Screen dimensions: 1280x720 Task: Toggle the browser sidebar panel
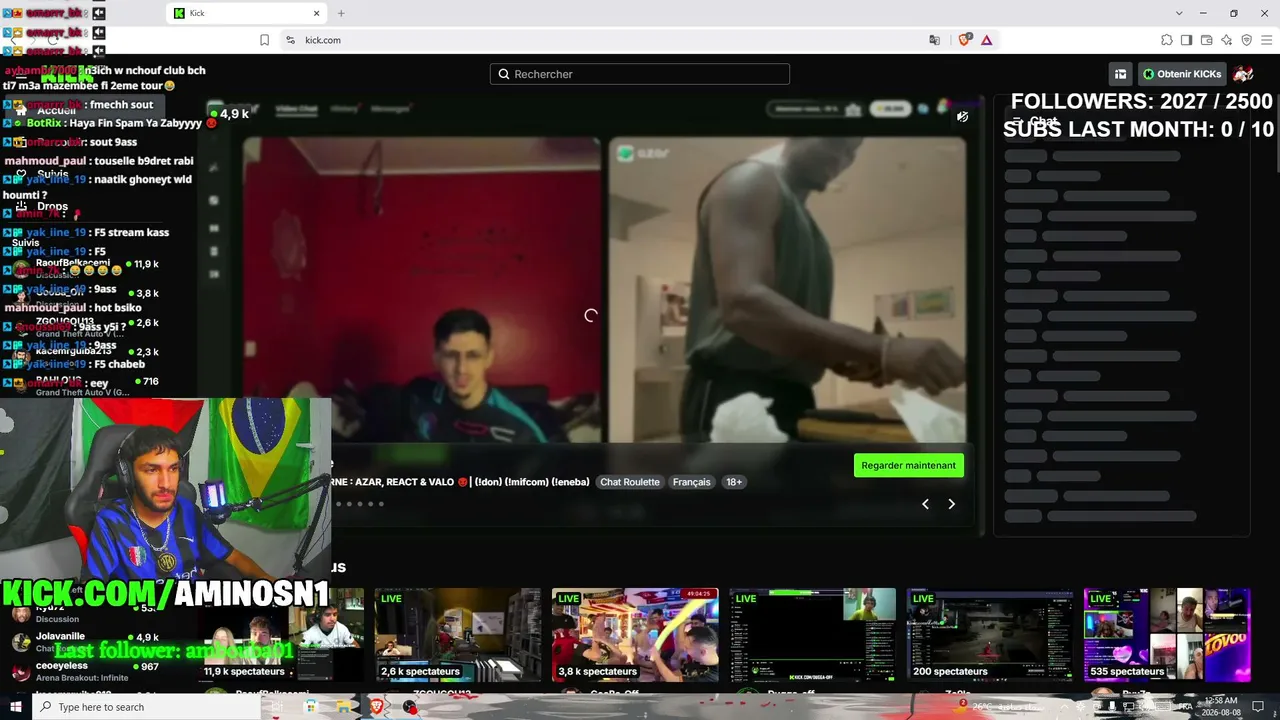point(1186,40)
